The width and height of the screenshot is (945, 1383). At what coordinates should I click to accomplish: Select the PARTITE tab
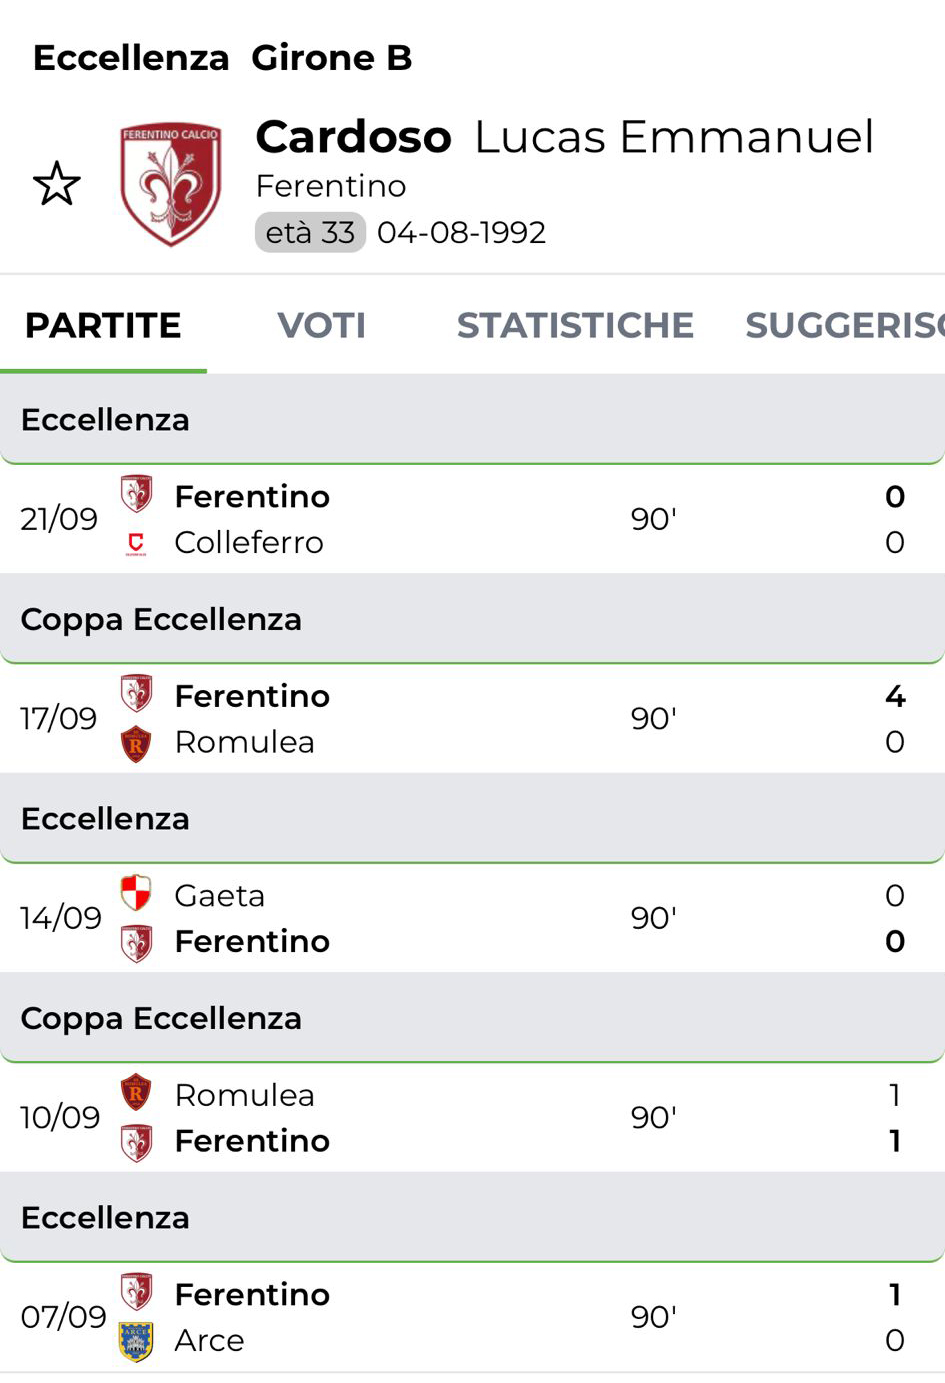103,325
